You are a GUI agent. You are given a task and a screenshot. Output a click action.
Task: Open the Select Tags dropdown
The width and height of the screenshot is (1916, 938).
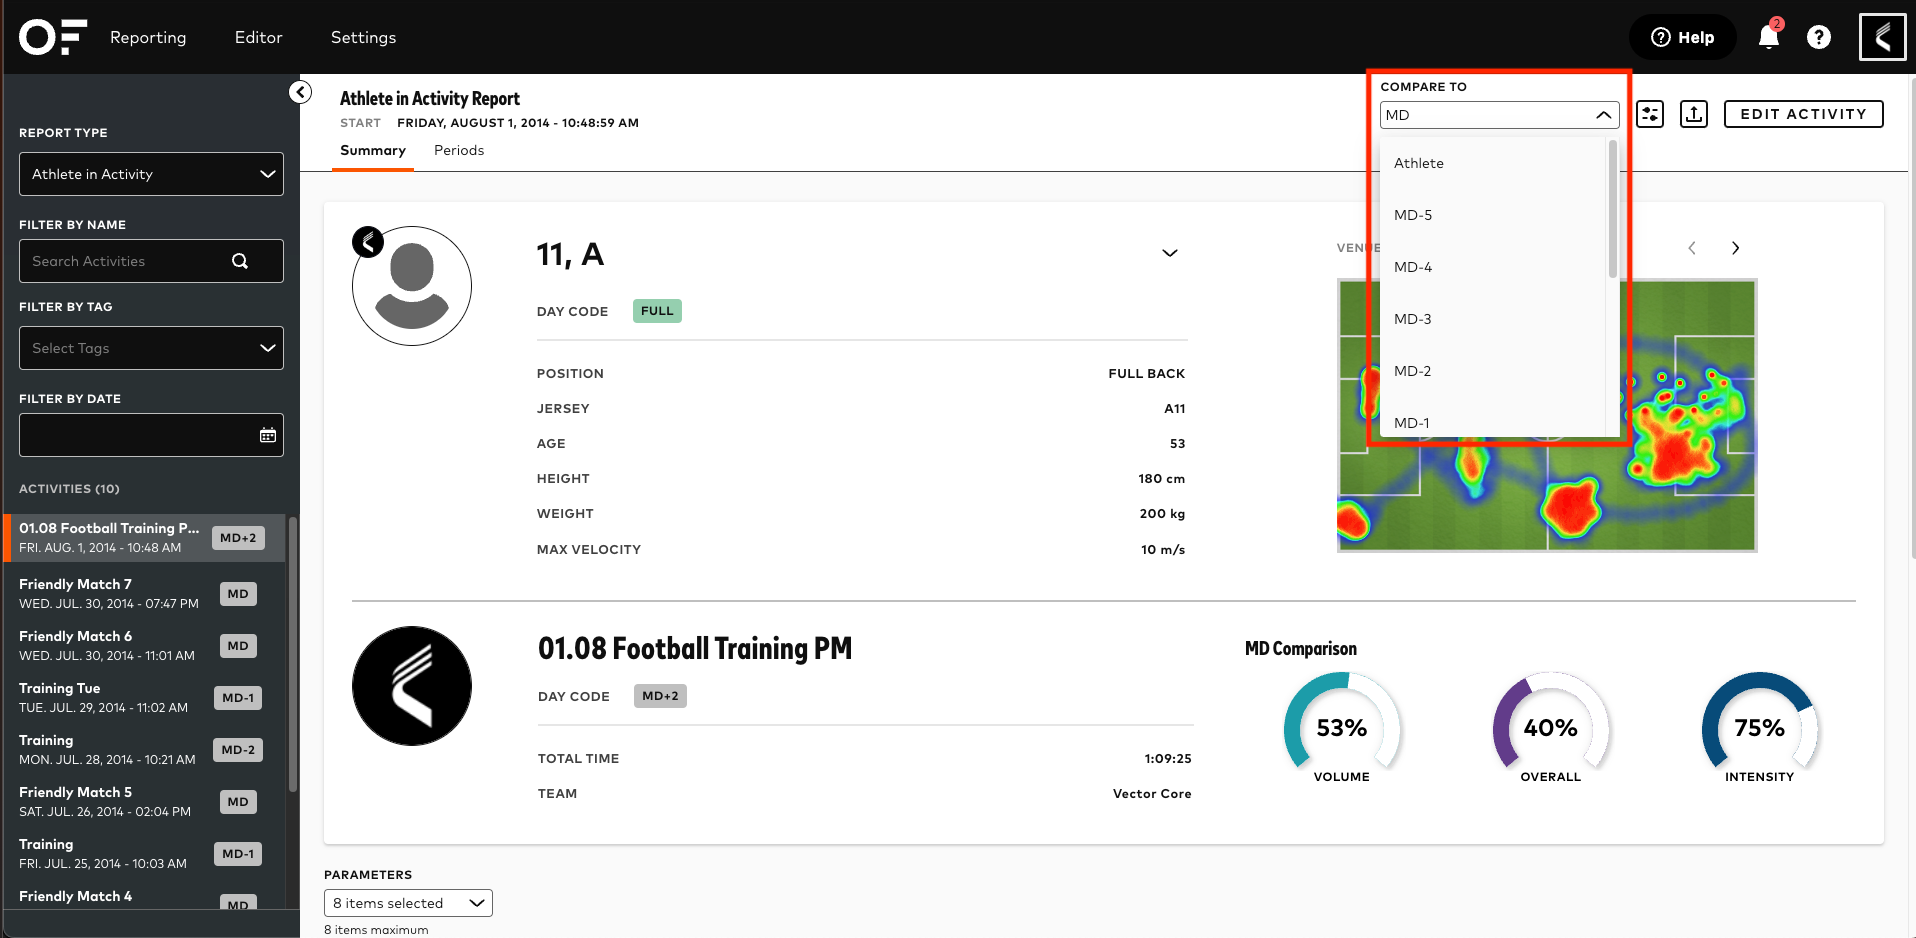coord(150,348)
